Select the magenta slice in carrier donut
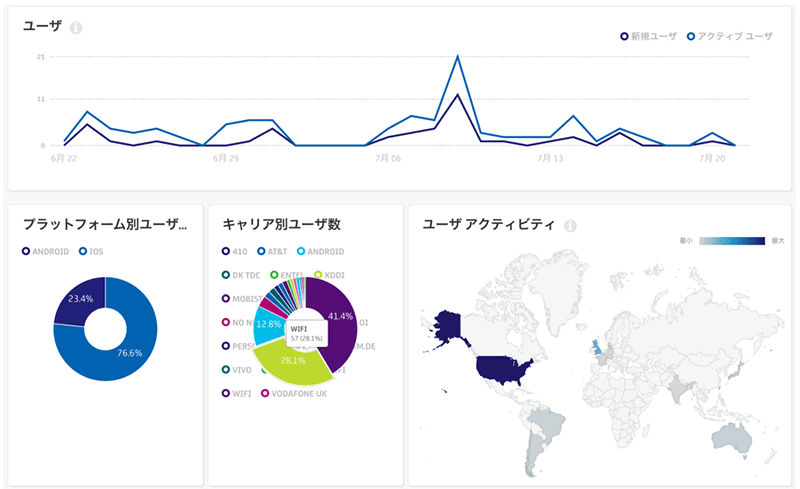The image size is (800, 489). (271, 306)
